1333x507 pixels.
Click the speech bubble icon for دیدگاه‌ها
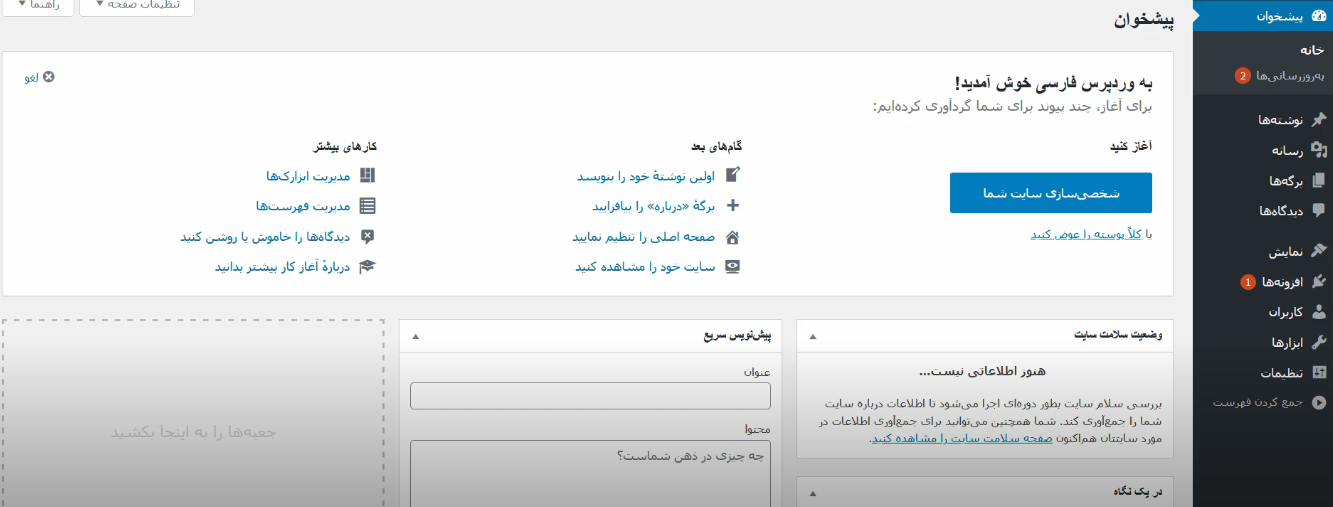(1318, 211)
